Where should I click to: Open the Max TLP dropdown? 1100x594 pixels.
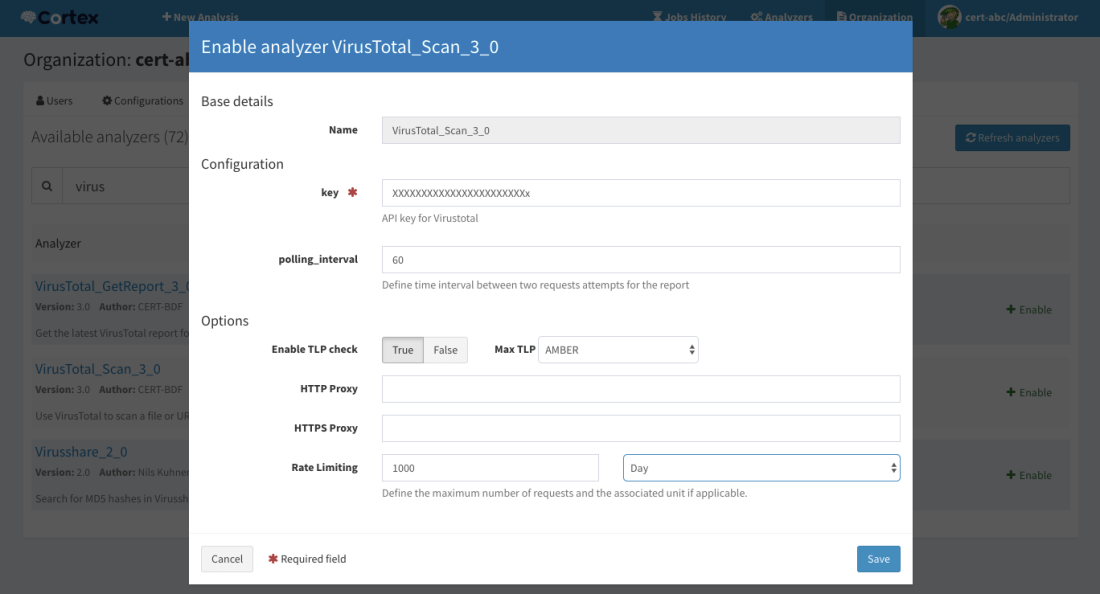pos(618,350)
